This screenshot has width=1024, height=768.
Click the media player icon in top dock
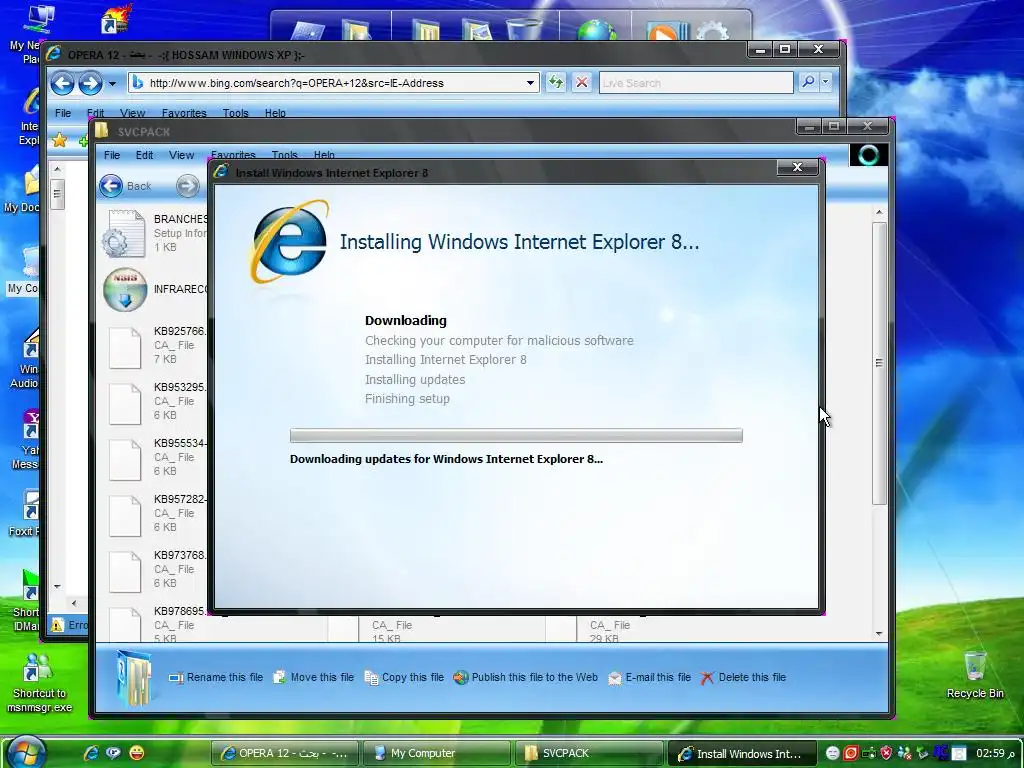point(665,30)
